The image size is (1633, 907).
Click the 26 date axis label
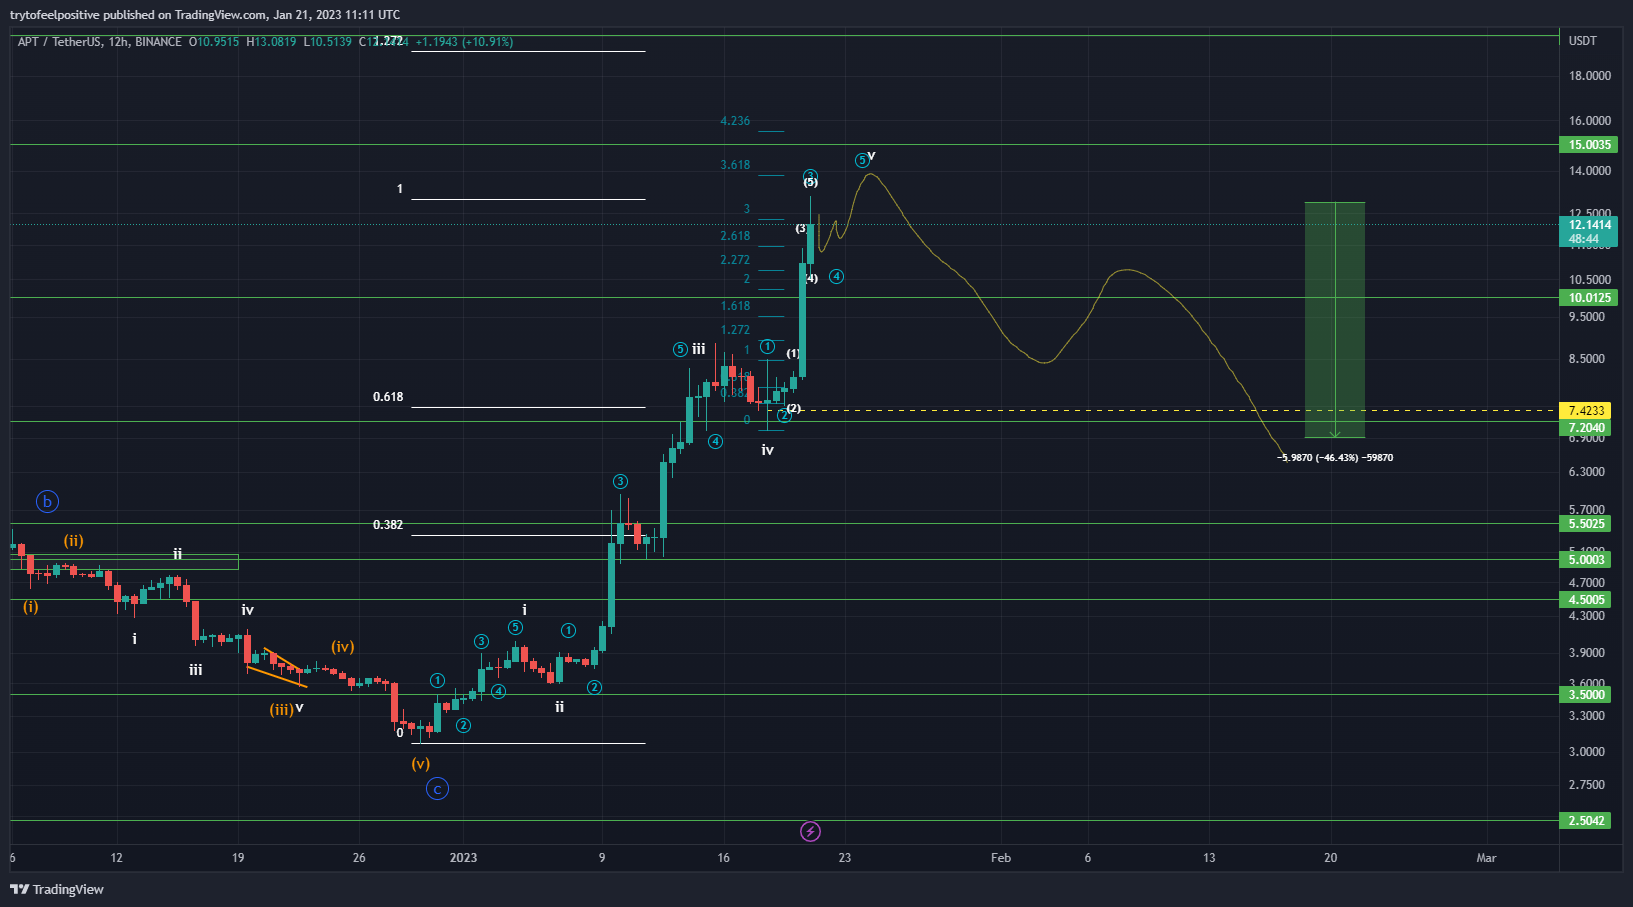[359, 858]
